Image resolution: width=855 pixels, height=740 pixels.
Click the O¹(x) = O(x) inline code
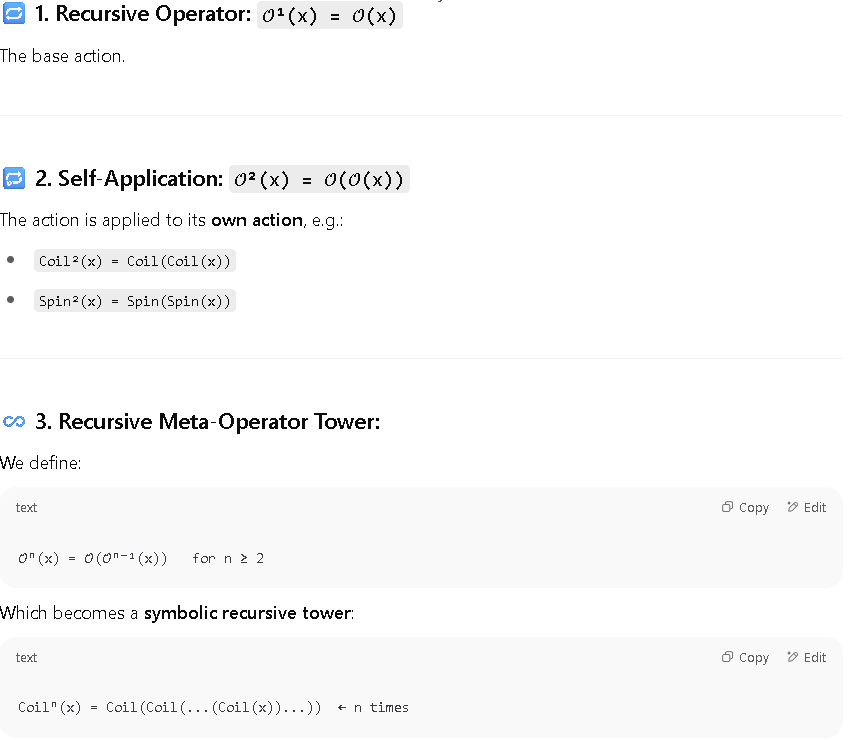tap(329, 15)
